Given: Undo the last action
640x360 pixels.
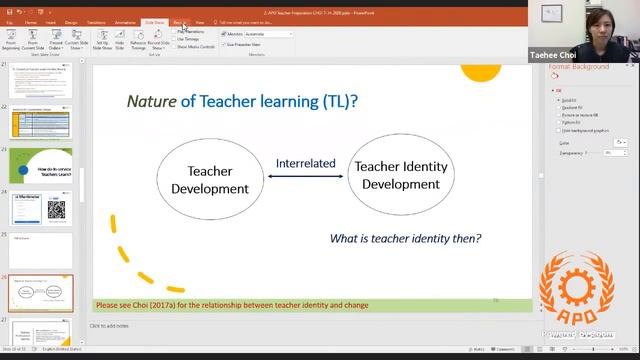Looking at the screenshot, I should (19, 12).
